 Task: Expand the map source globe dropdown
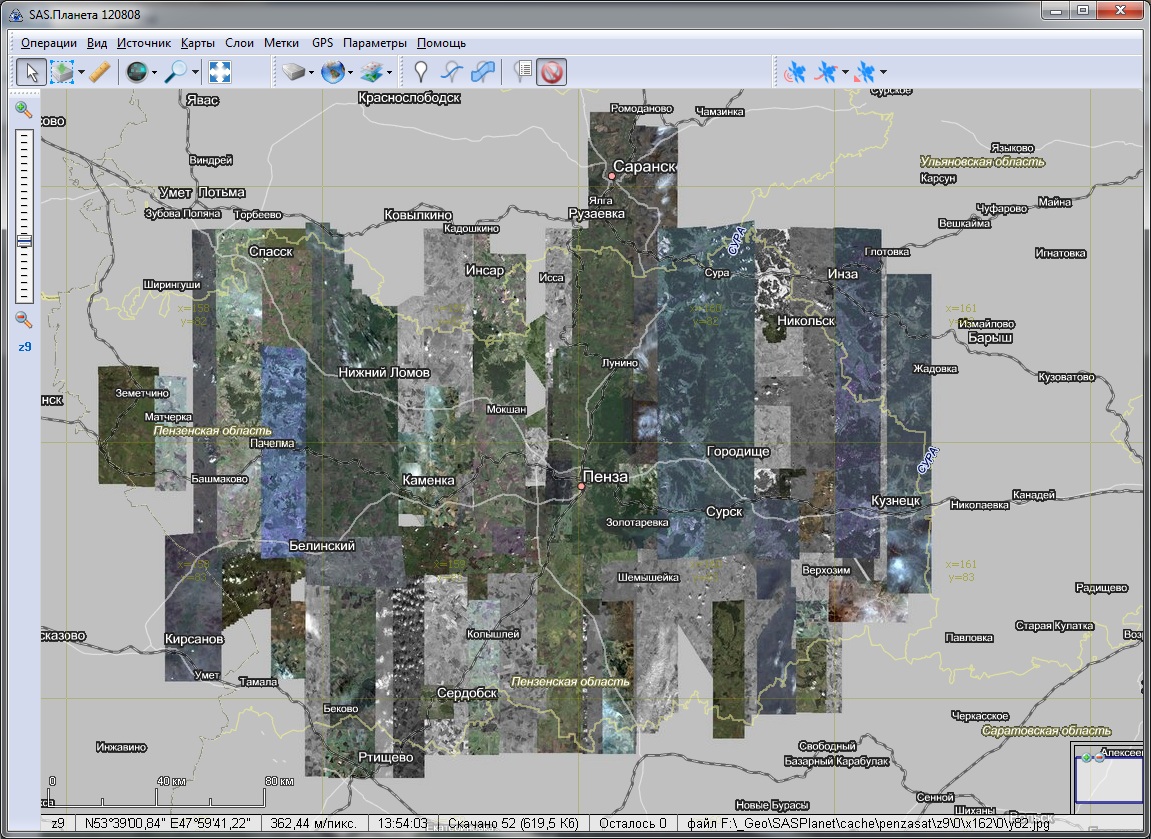coord(351,72)
